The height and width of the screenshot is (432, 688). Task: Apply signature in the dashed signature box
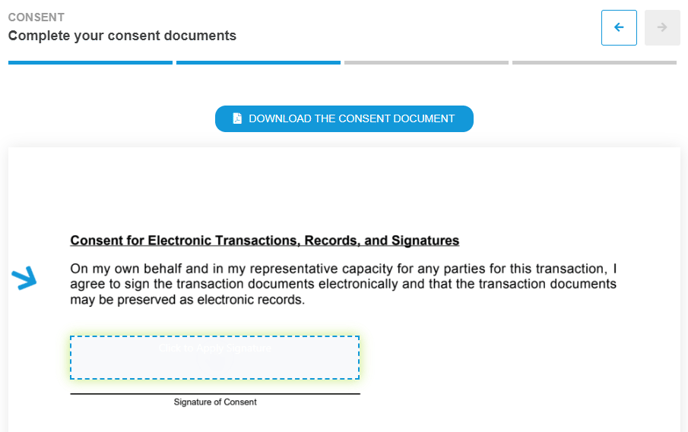coord(215,357)
